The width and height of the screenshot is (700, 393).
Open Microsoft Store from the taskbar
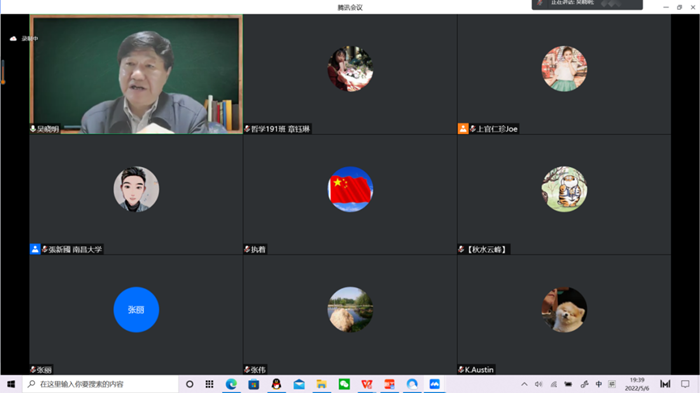pyautogui.click(x=254, y=384)
